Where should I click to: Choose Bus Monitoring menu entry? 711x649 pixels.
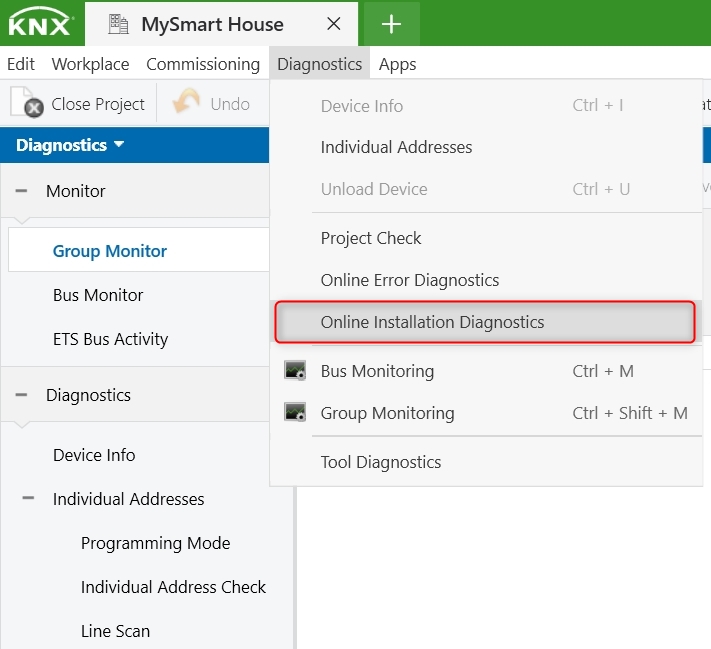486,371
